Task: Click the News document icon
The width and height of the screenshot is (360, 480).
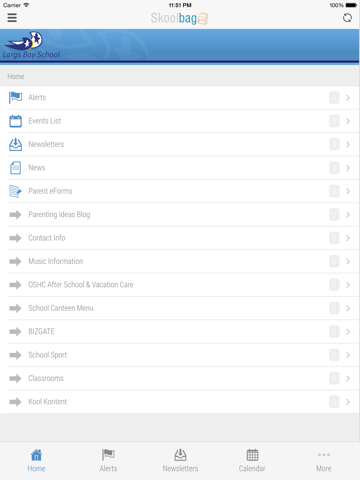Action: pos(15,168)
